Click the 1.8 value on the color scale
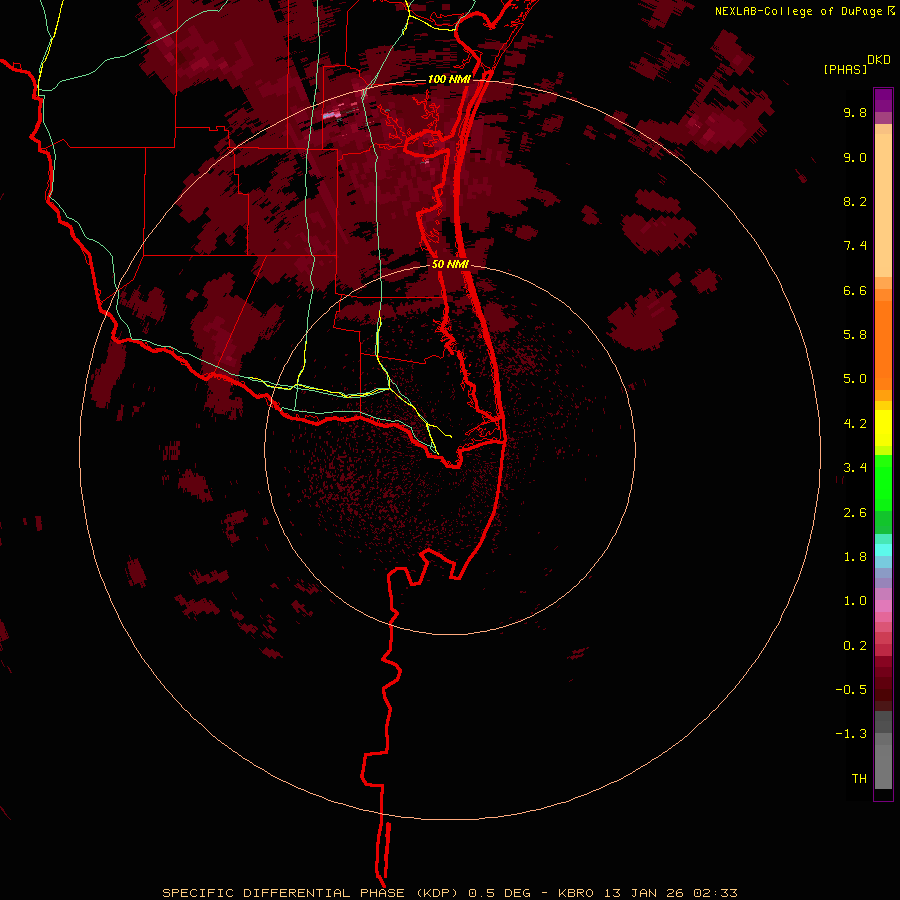The image size is (900, 900). coord(855,557)
